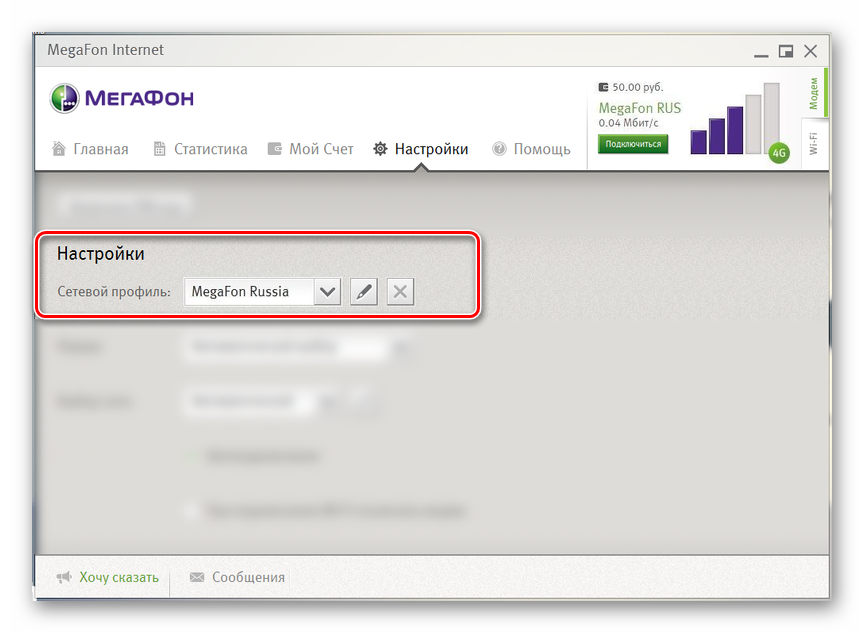Click the green Подключиться button
This screenshot has height=633, width=864.
point(633,144)
